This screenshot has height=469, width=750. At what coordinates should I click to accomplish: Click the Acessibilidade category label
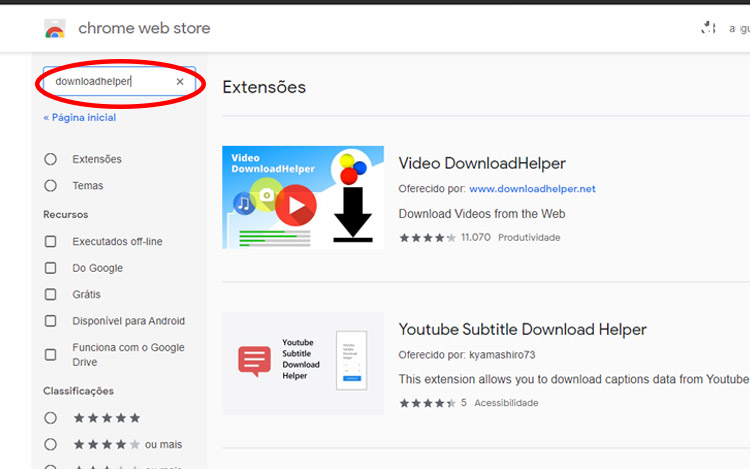506,403
